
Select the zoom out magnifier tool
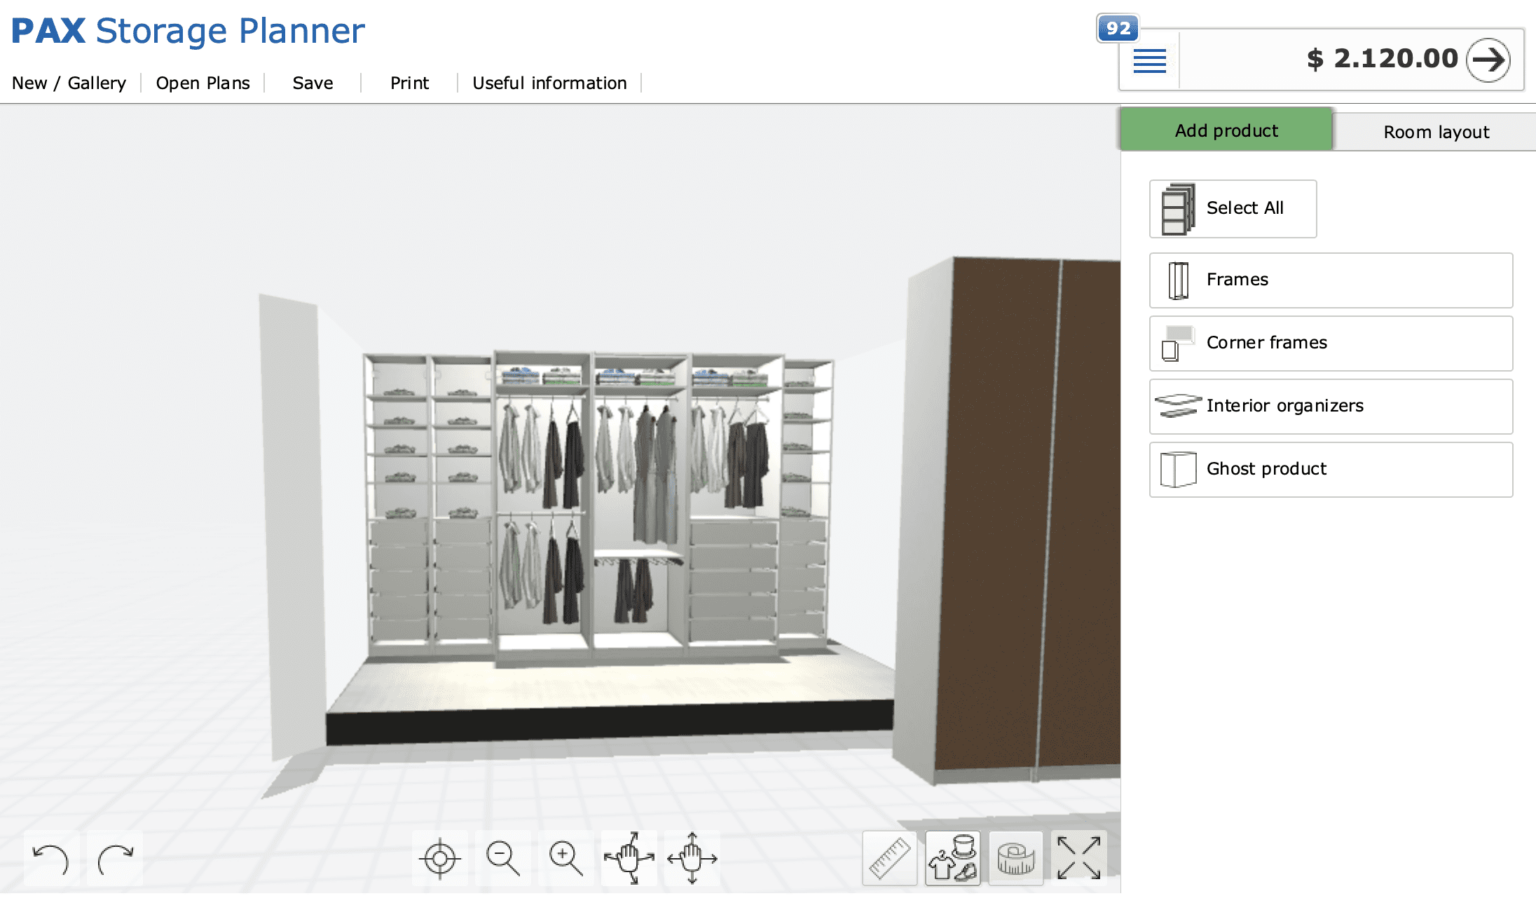[503, 858]
